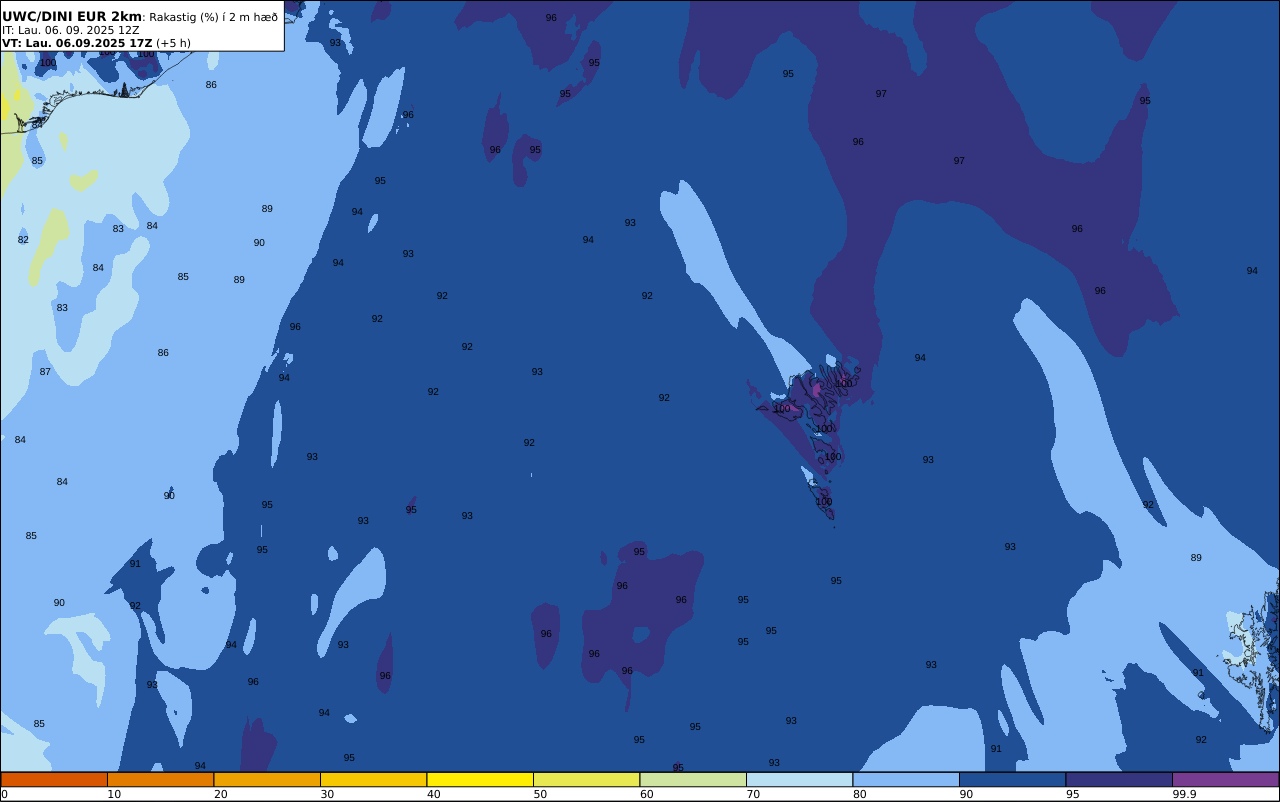
Task: Click the "VT: Lau. 06.09.2025 17Z" valid time
Action: [77, 43]
